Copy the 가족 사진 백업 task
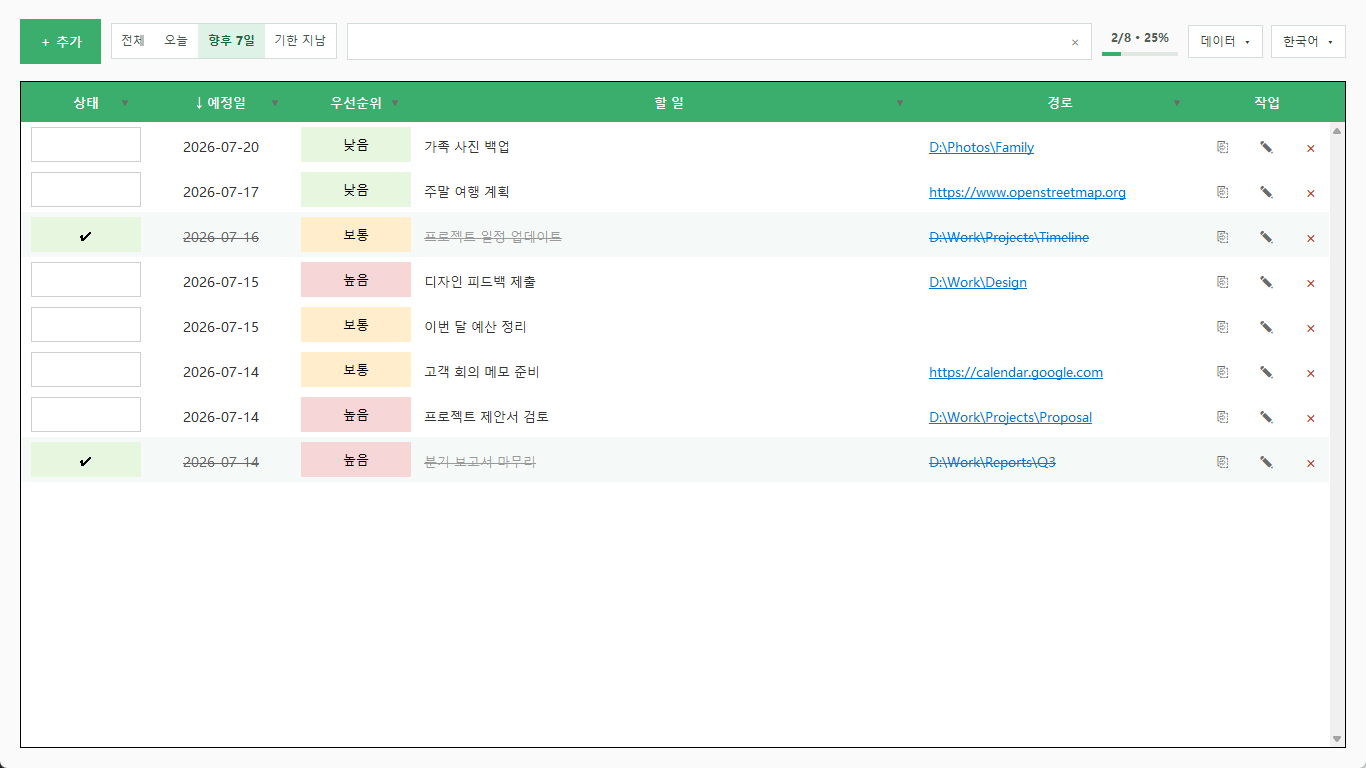The image size is (1366, 768). point(1222,147)
